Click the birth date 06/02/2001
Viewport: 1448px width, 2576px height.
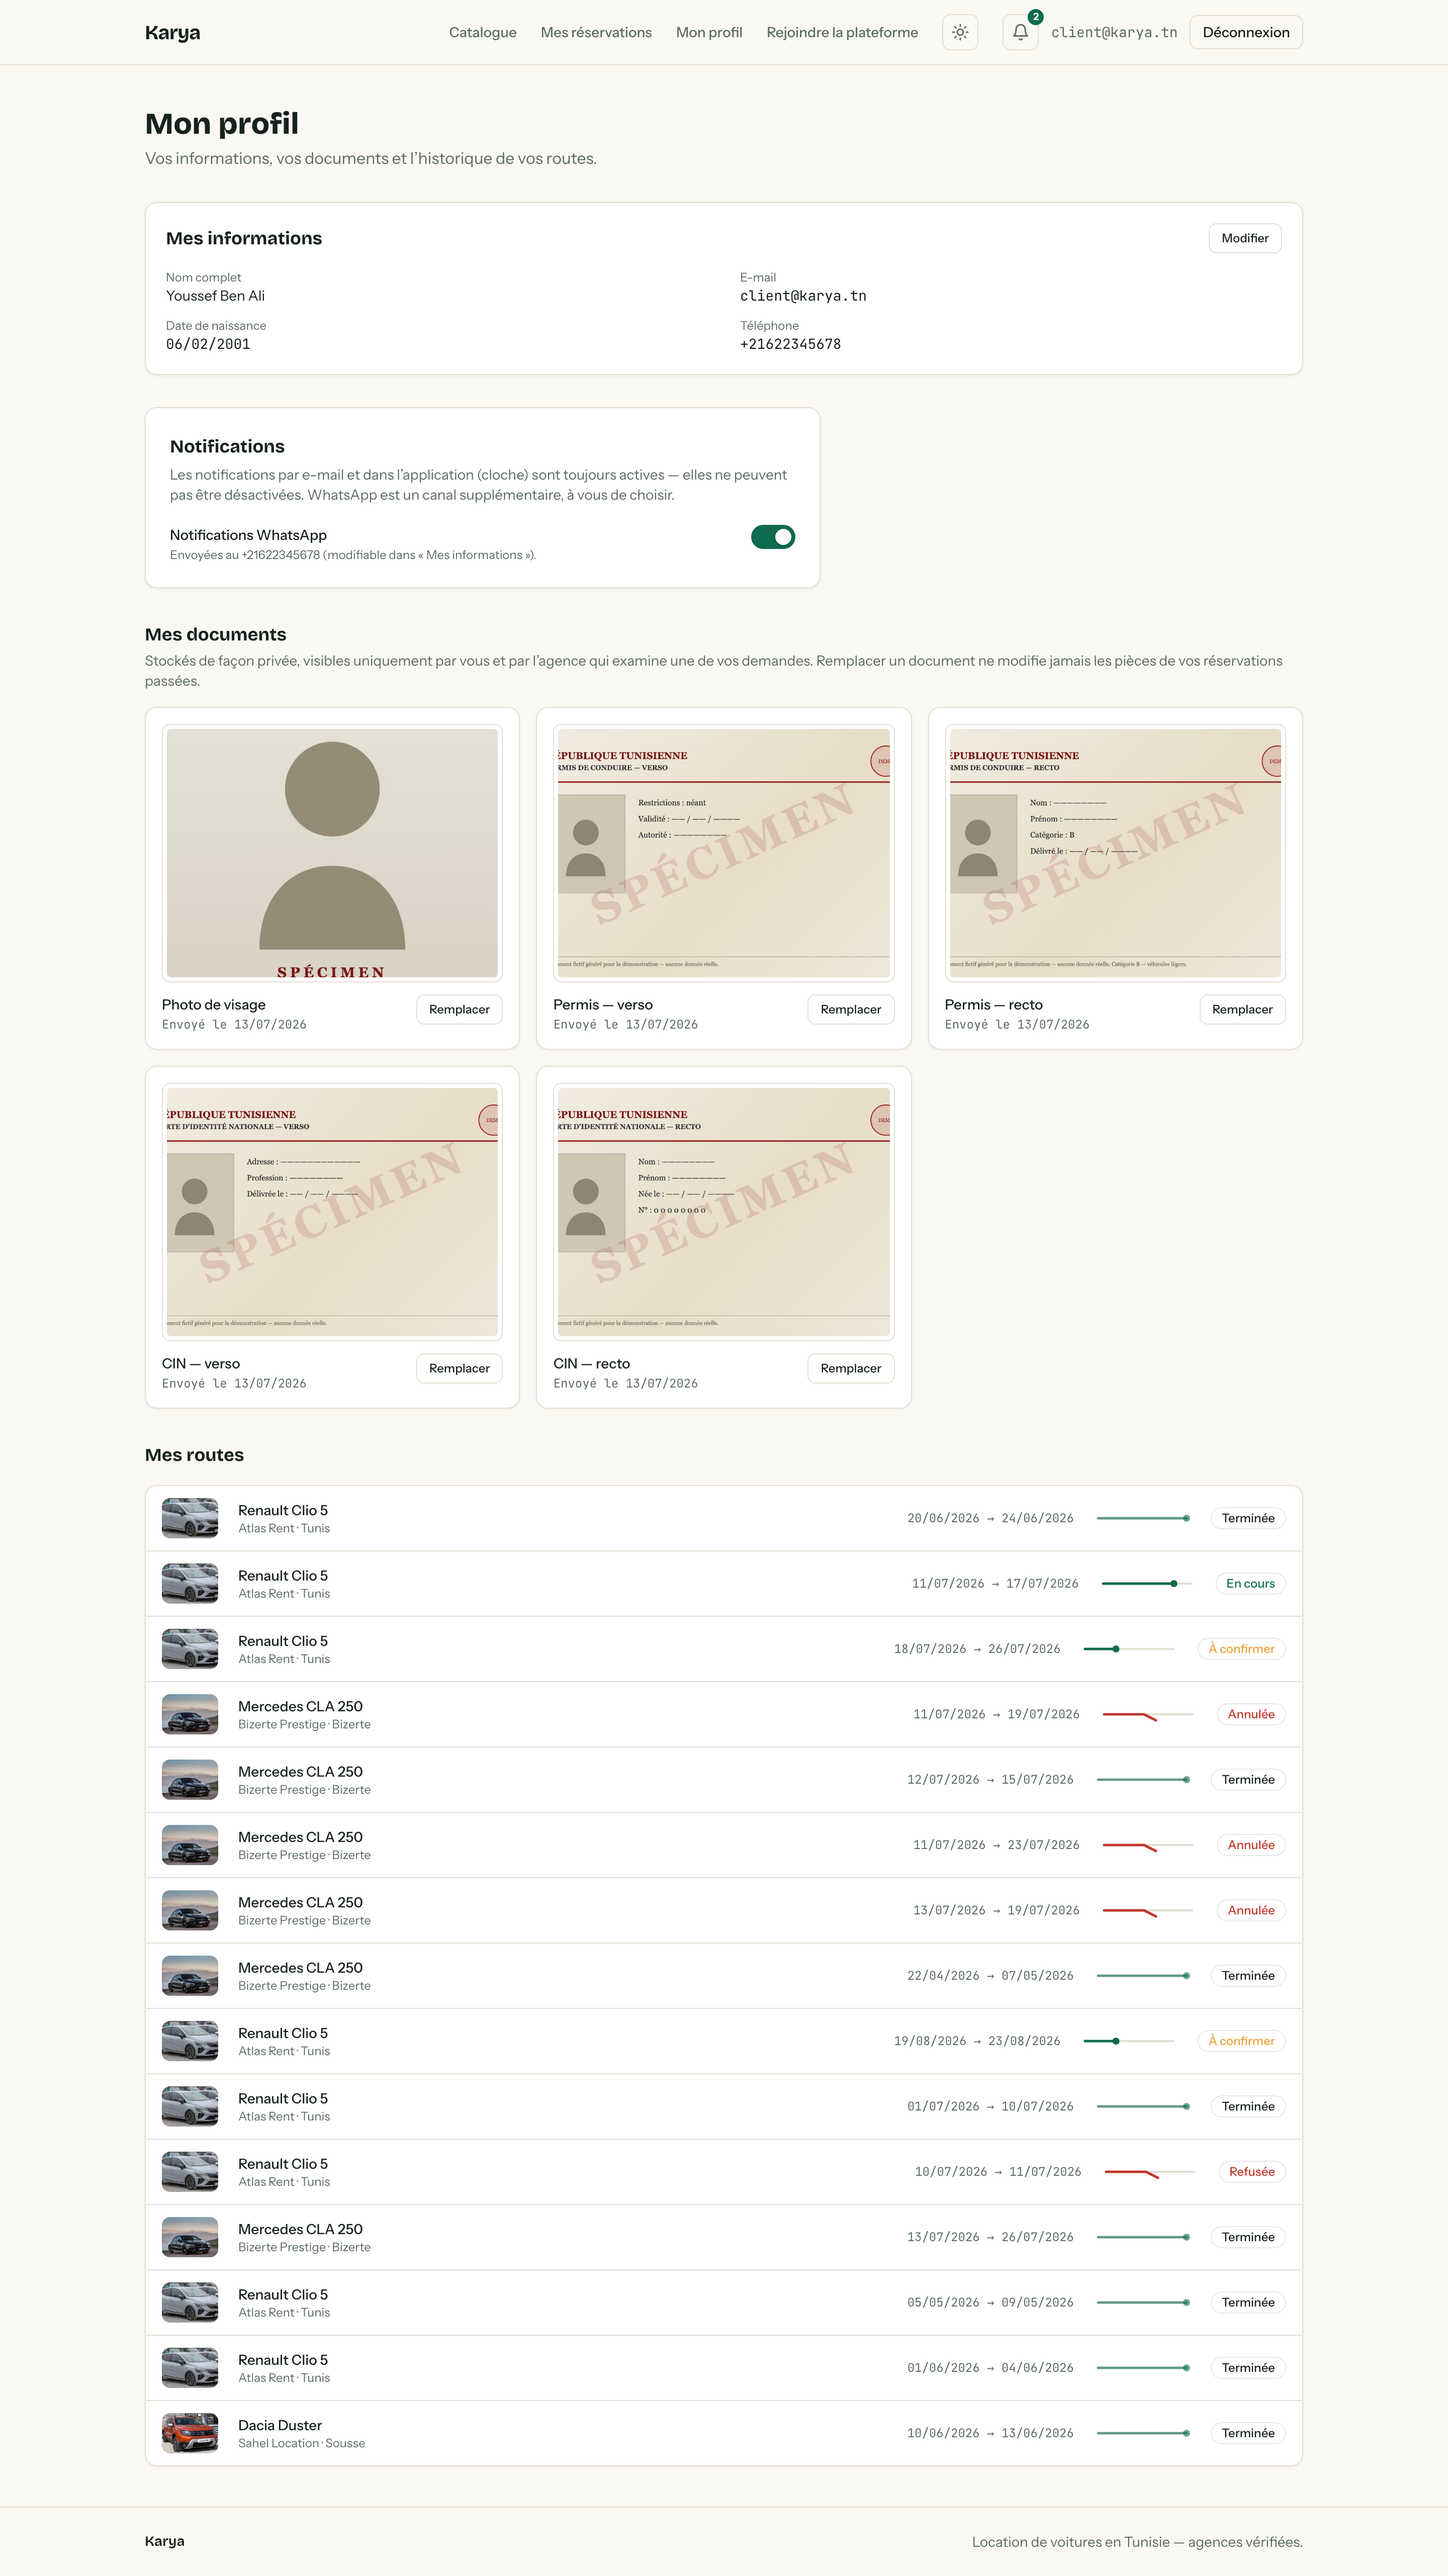click(208, 344)
